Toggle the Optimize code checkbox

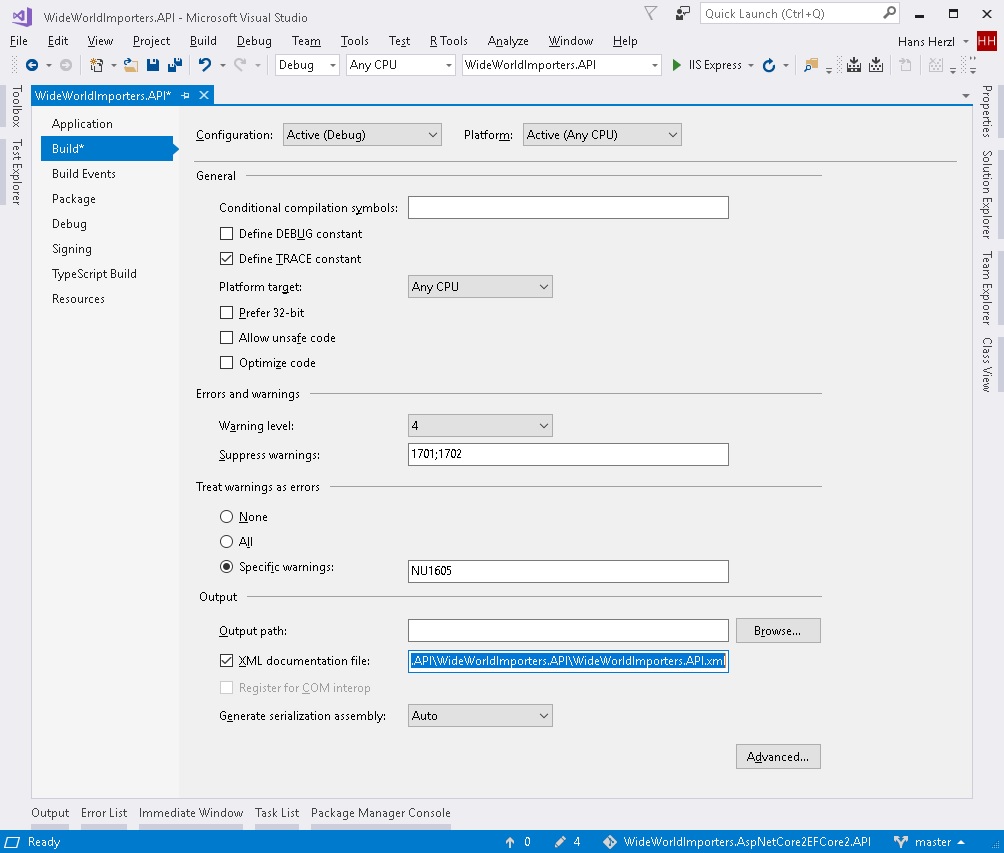pyautogui.click(x=226, y=363)
